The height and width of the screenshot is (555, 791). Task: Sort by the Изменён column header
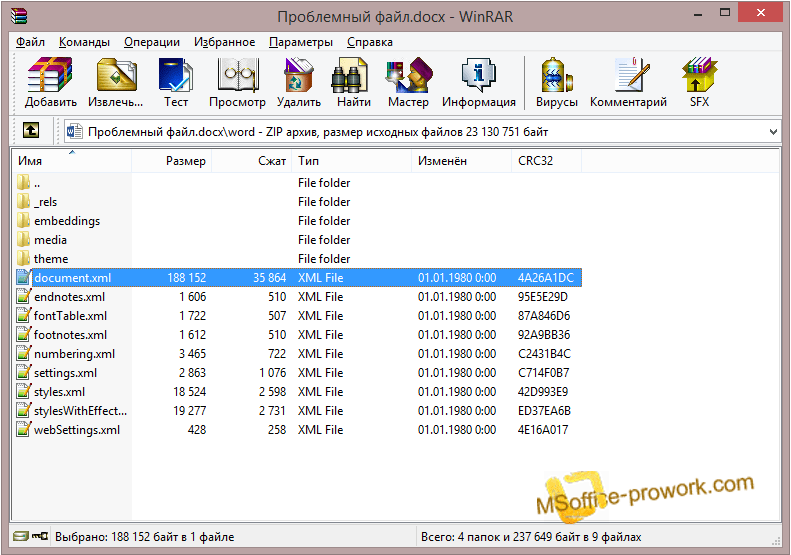pos(462,161)
